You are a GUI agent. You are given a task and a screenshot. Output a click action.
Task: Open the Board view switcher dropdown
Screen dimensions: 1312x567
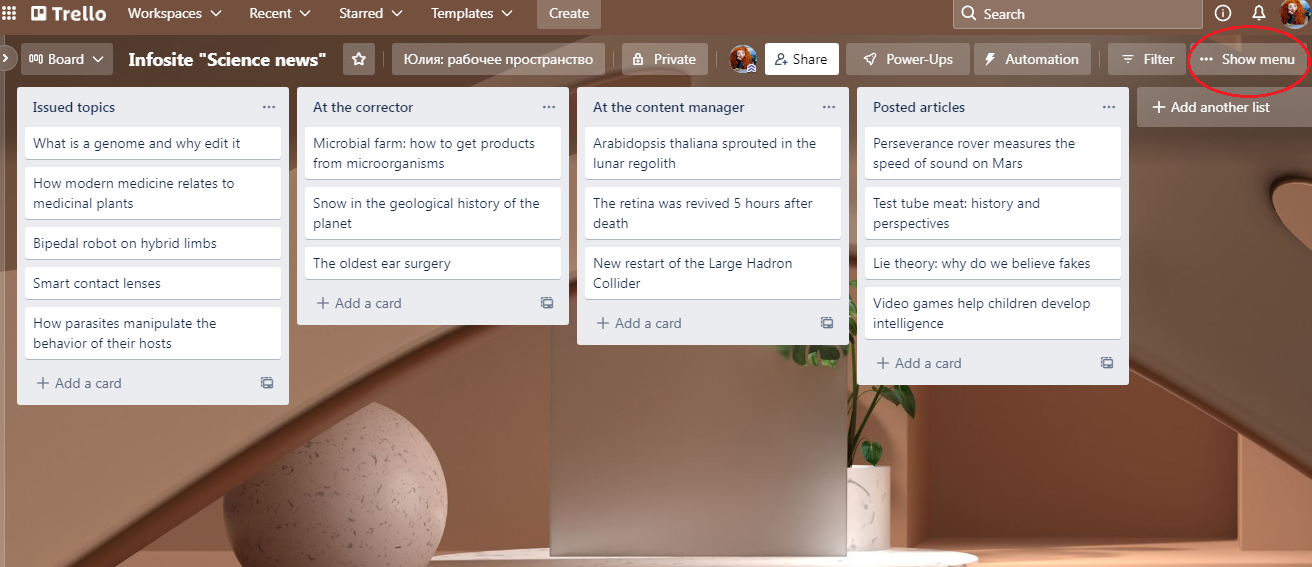66,59
